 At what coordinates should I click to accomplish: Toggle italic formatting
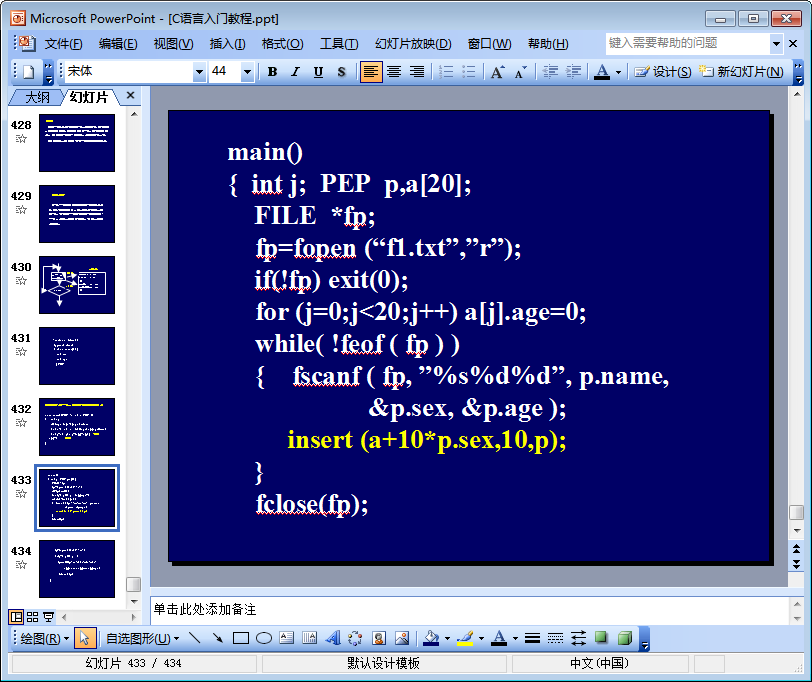[x=295, y=72]
